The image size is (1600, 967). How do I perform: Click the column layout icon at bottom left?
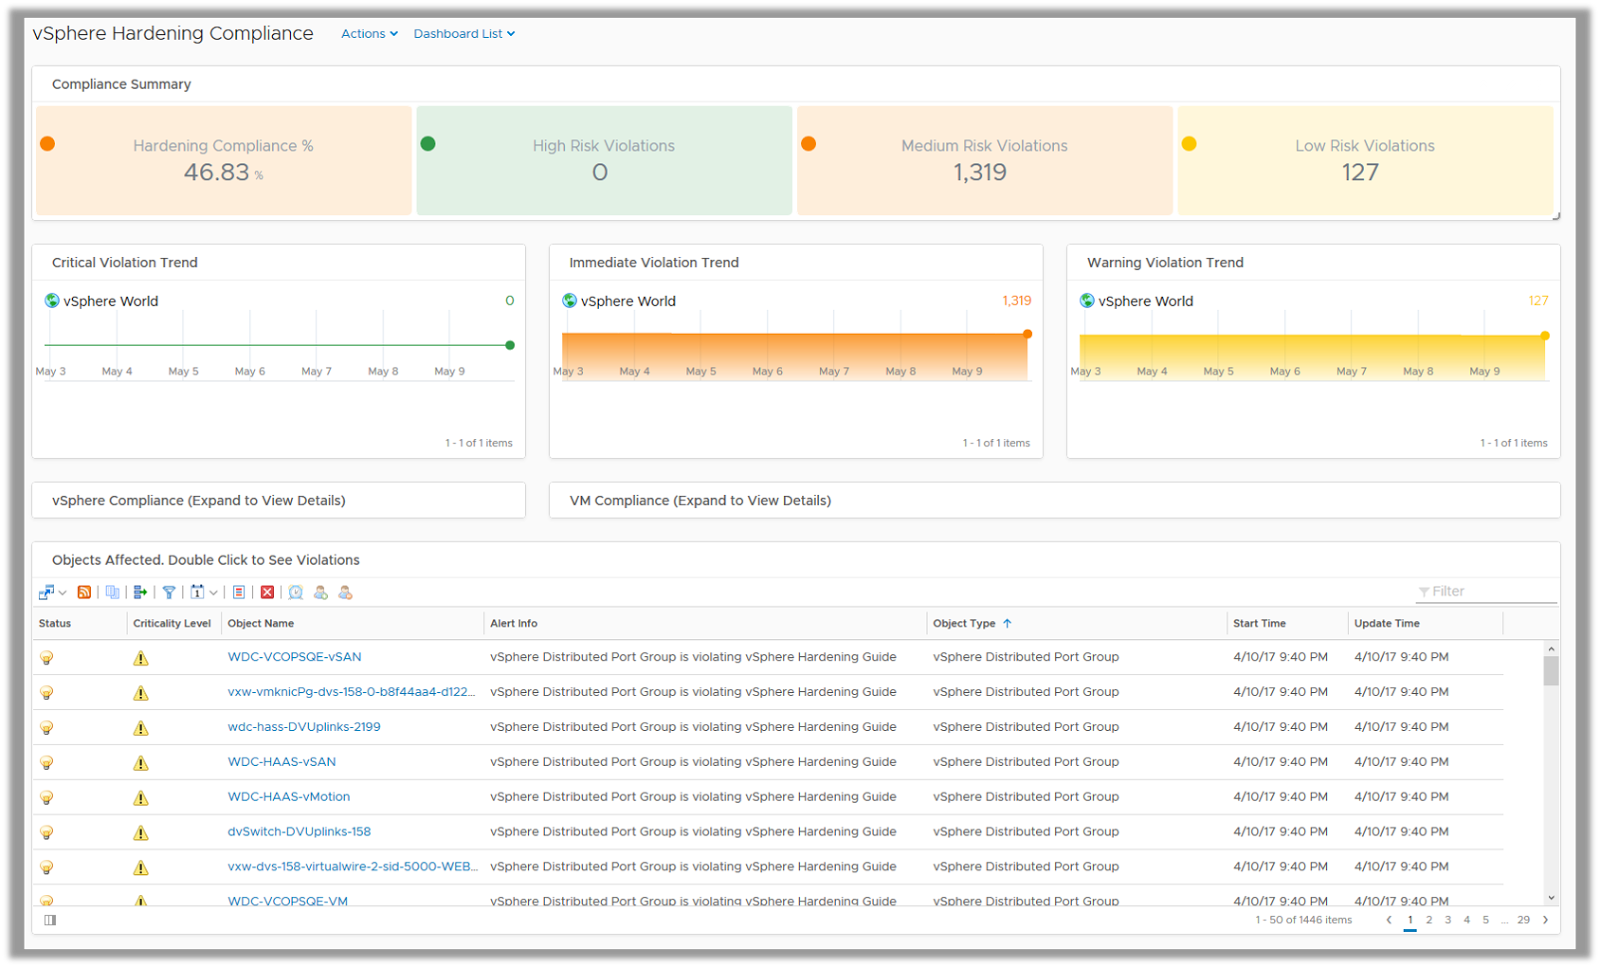click(50, 920)
